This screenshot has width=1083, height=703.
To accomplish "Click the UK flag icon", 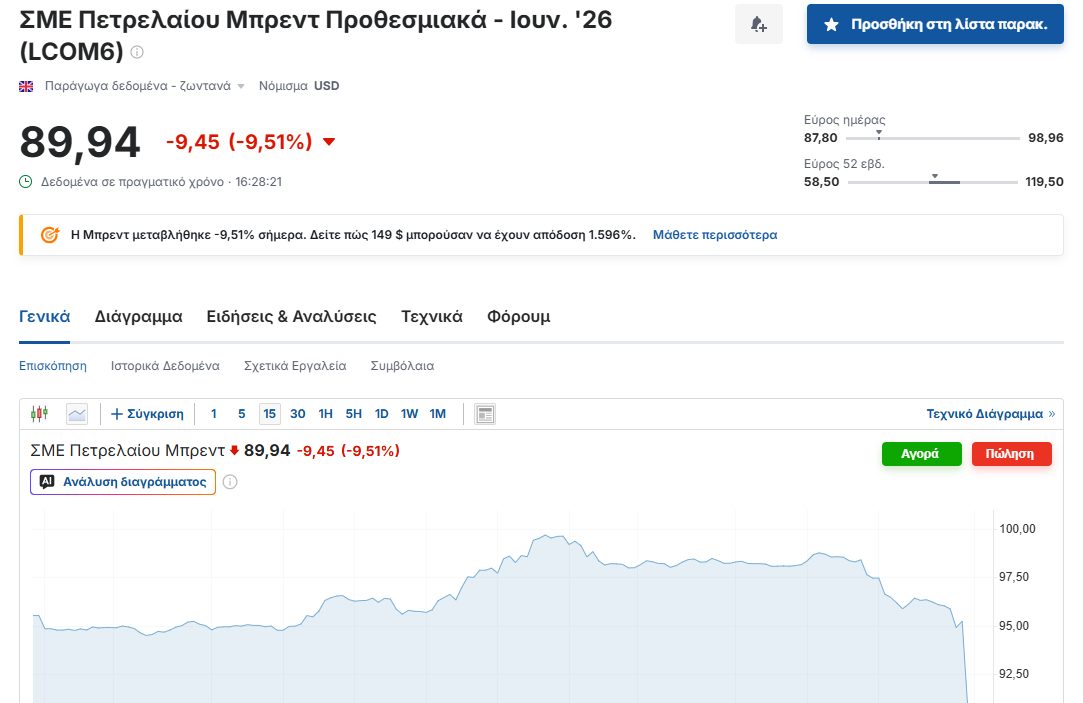I will point(27,86).
